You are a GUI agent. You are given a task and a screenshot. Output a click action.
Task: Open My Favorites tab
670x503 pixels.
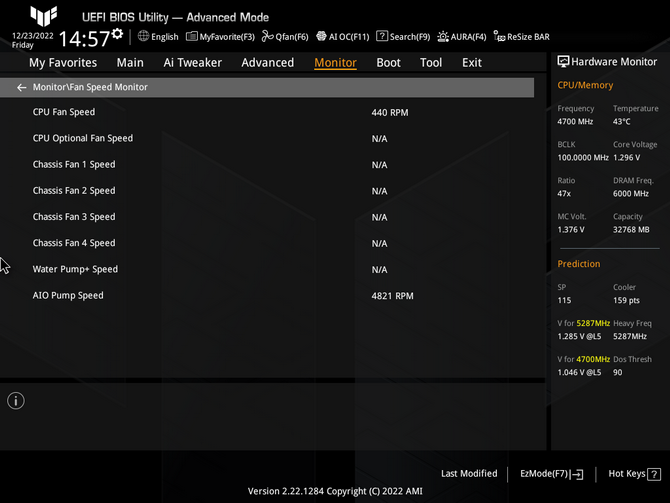63,63
